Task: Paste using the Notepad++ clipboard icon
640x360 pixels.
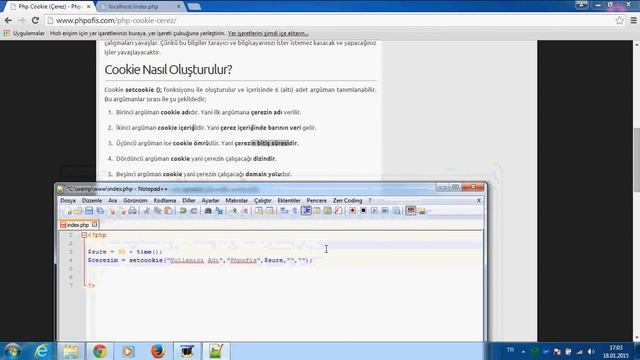Action: (x=168, y=211)
